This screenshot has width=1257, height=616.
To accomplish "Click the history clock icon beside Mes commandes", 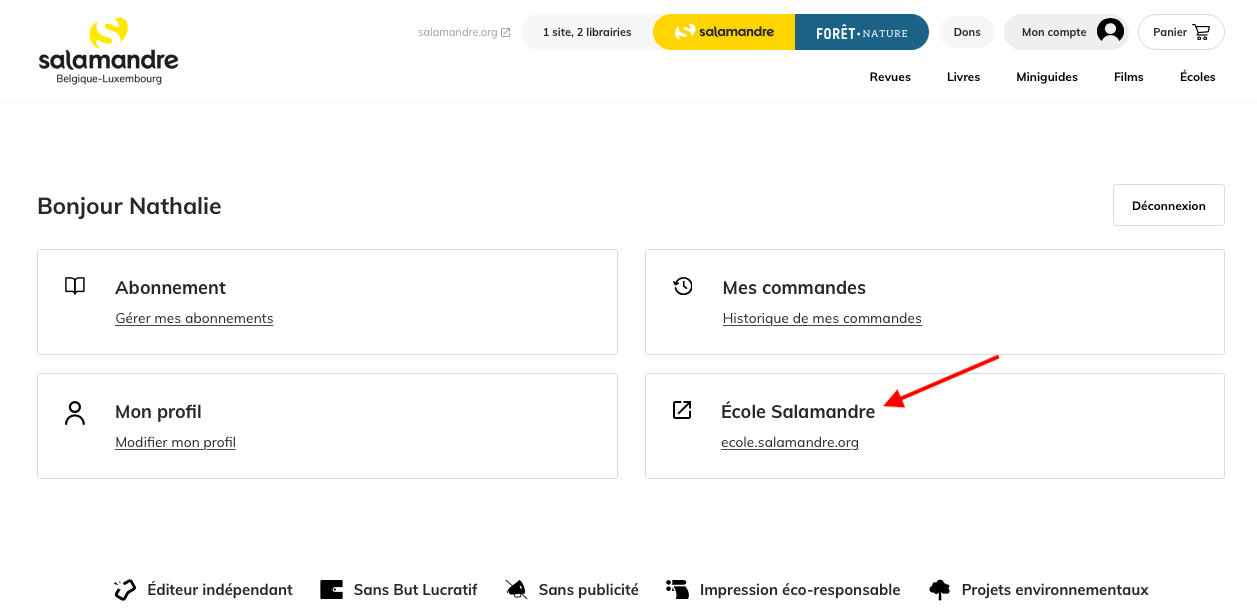I will [683, 286].
